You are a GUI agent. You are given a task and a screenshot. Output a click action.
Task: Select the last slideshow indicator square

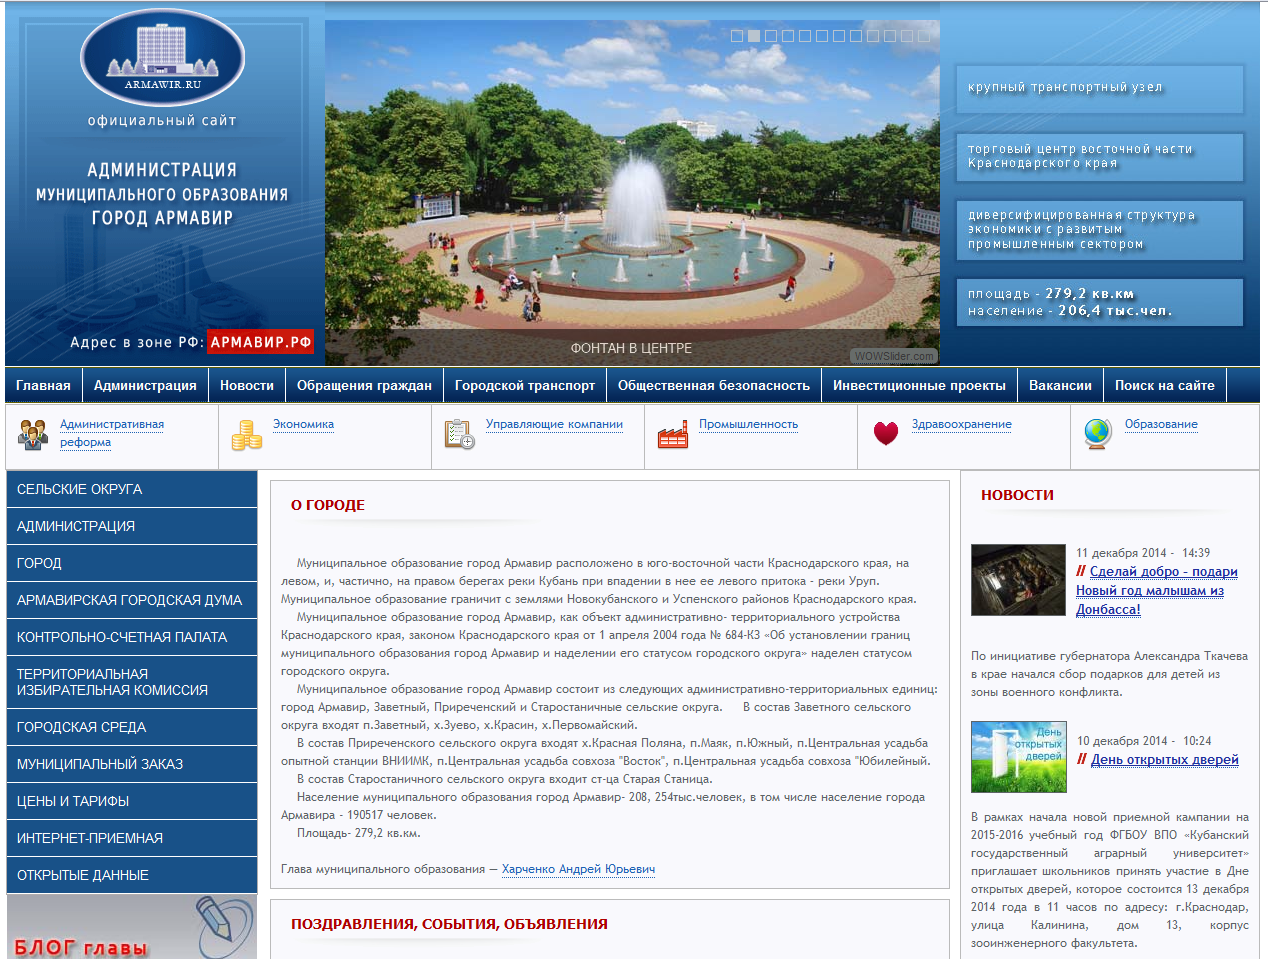click(x=924, y=36)
